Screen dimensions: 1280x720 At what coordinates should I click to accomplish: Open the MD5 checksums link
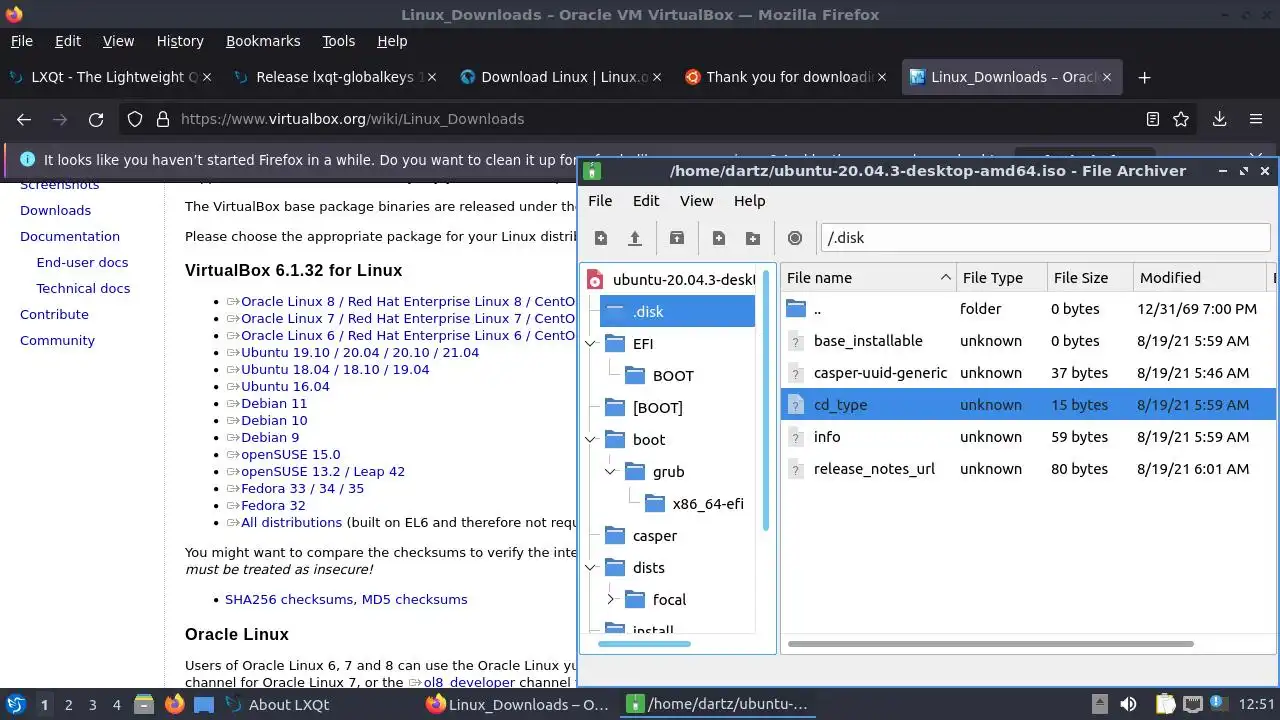[414, 600]
